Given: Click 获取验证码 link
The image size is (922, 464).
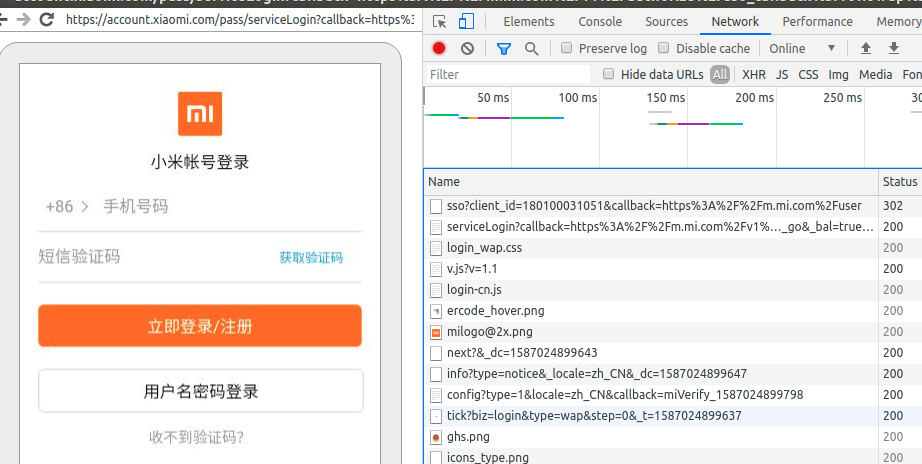Looking at the screenshot, I should [310, 258].
